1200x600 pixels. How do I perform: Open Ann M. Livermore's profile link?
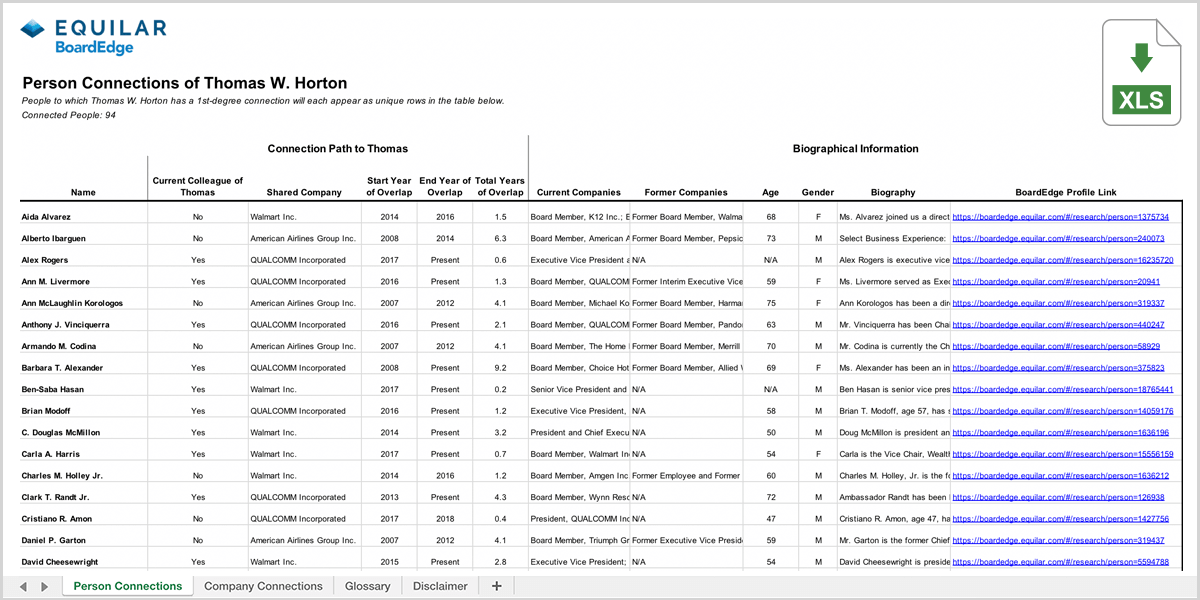(x=1057, y=282)
